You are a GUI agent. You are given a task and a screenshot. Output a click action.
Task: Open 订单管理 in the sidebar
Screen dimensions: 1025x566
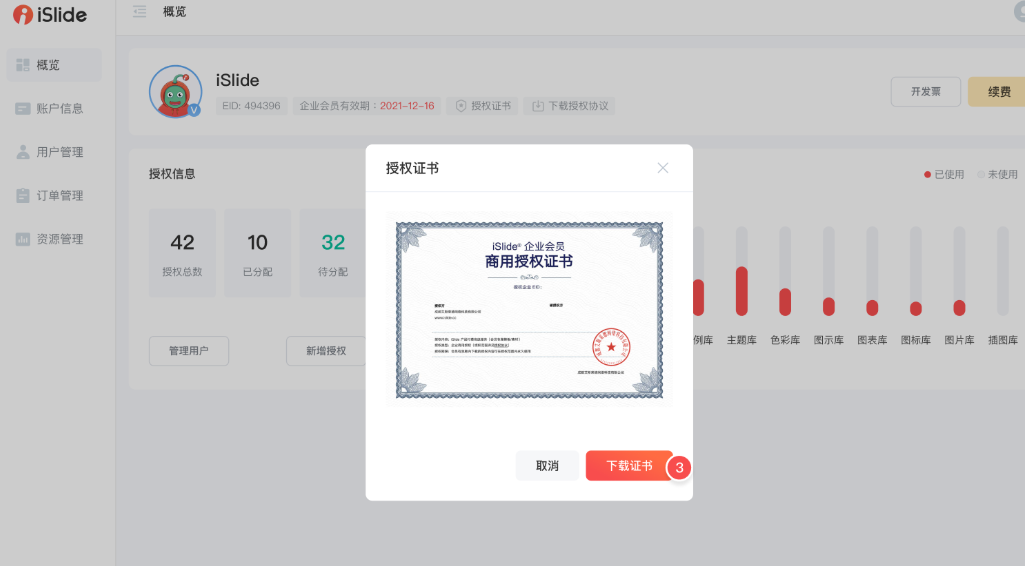(59, 196)
